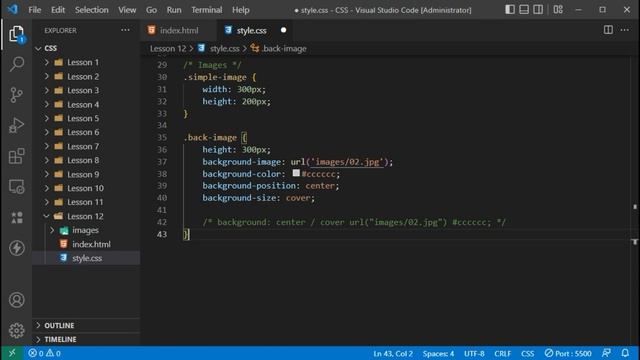
Task: Follow the 'images/02.jpg' url link in code
Action: pyautogui.click(x=347, y=162)
